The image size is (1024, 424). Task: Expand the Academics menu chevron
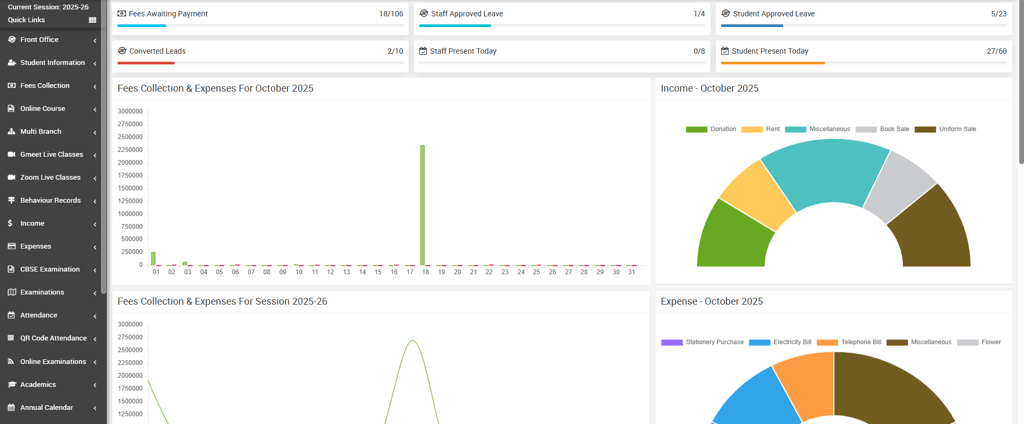tap(95, 385)
